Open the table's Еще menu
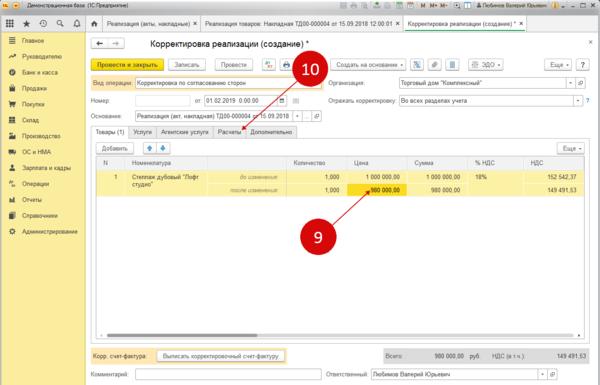 coord(571,148)
